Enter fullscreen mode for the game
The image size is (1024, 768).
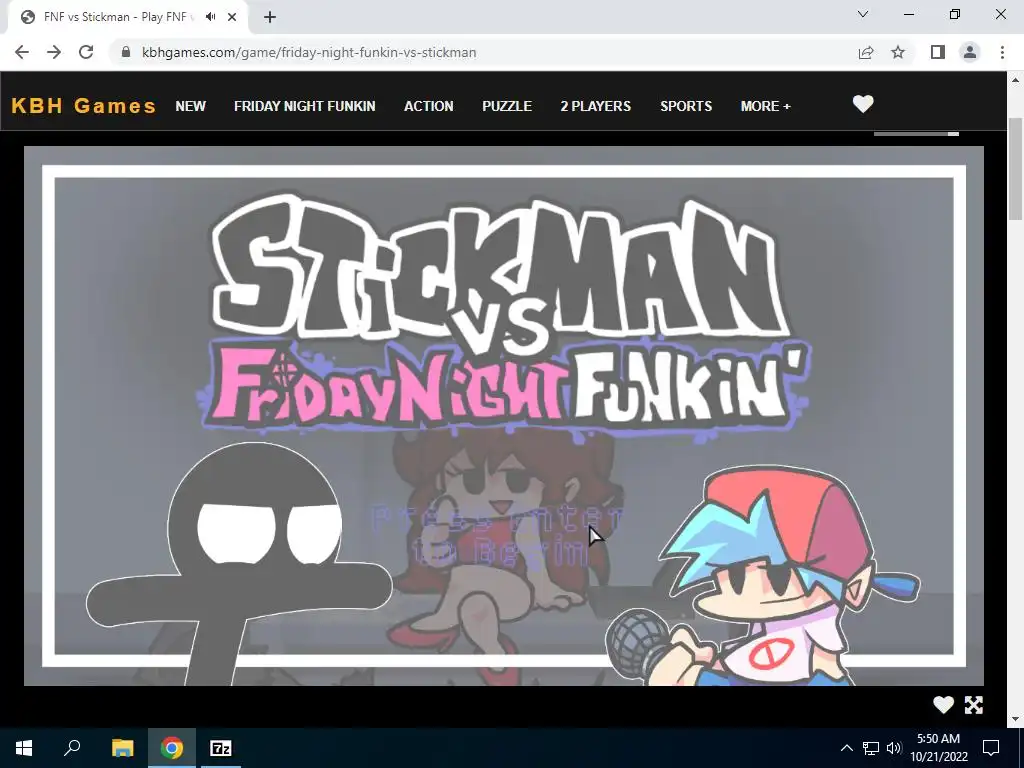pyautogui.click(x=974, y=705)
